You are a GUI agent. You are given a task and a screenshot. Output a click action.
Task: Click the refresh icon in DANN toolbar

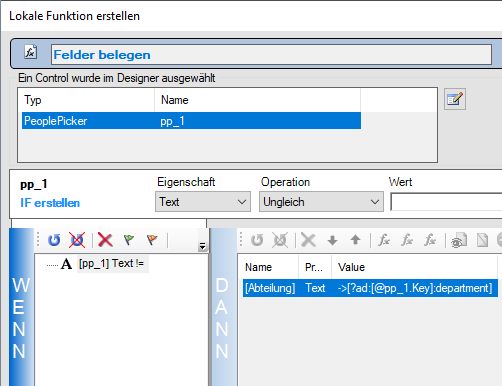(x=257, y=240)
